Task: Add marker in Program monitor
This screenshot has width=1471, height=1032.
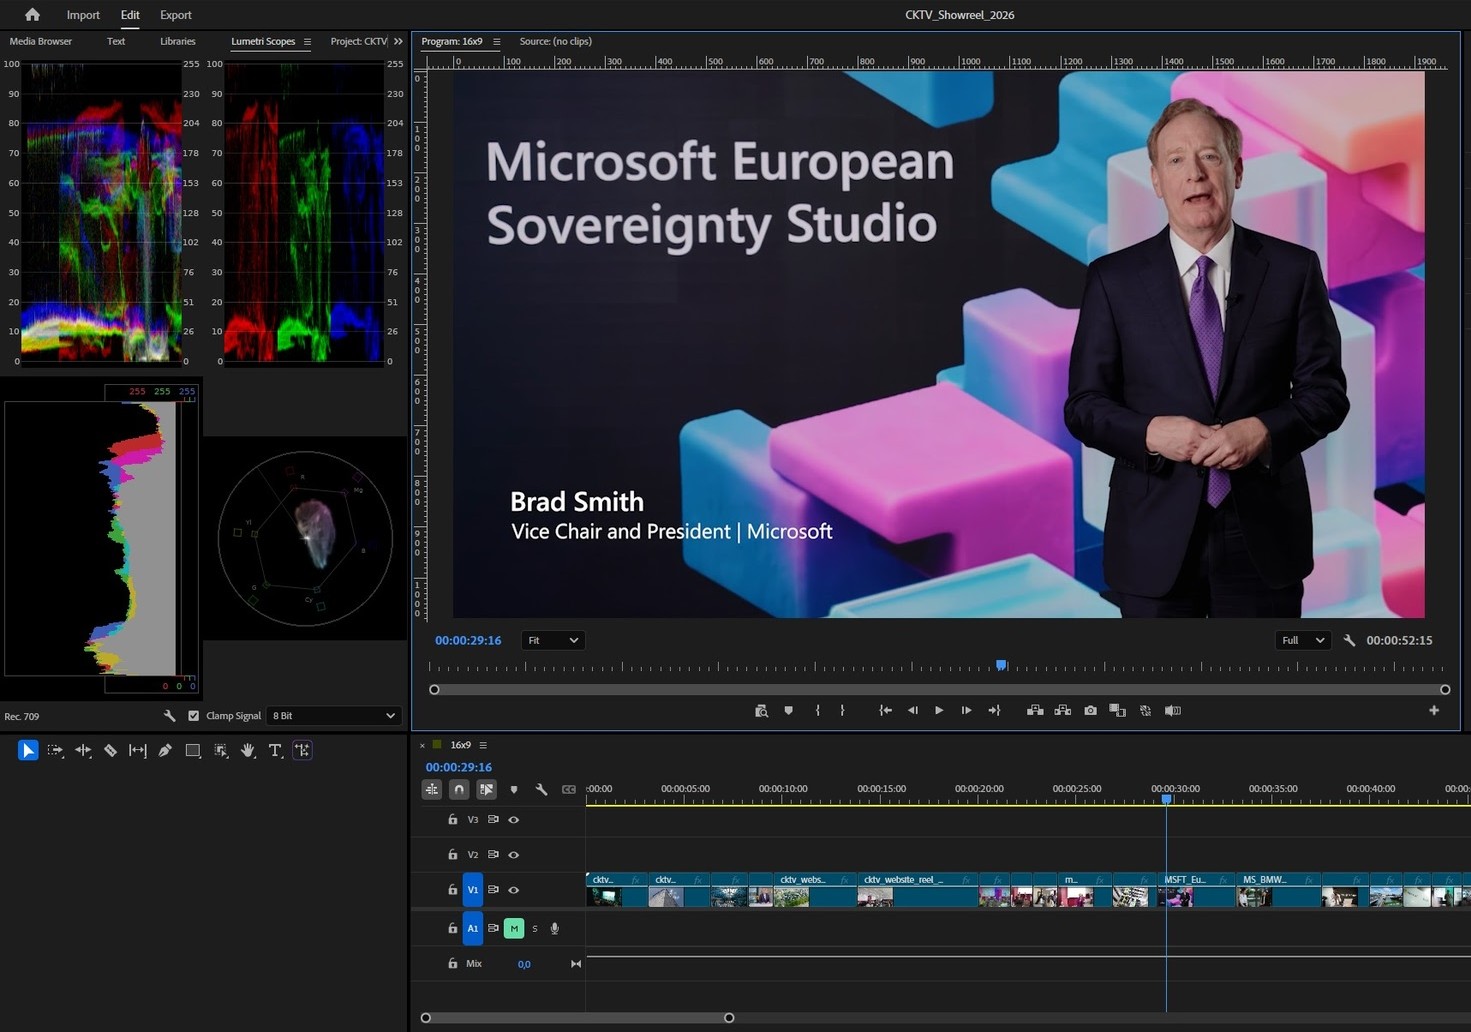Action: (x=788, y=710)
